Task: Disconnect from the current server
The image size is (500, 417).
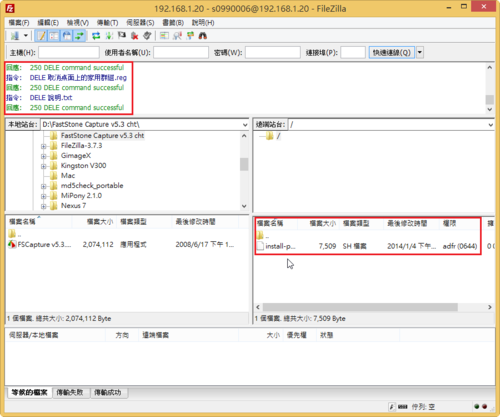Action: pyautogui.click(x=135, y=36)
